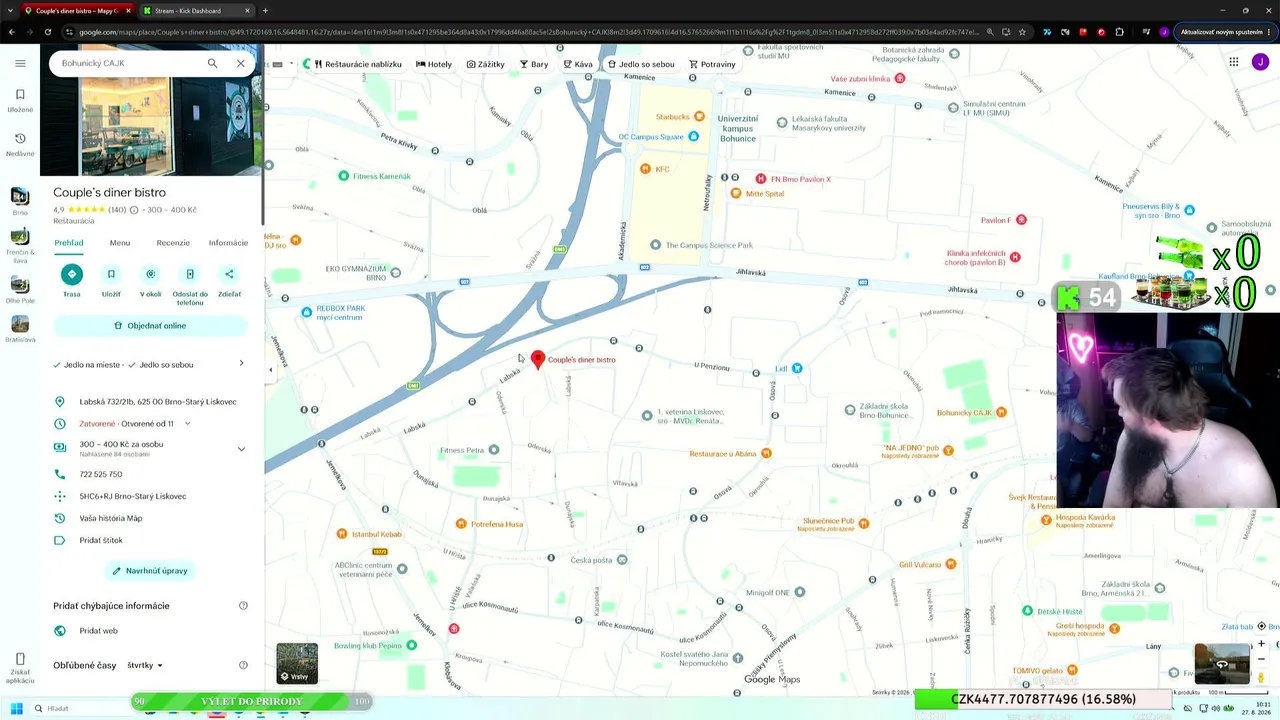Screen dimensions: 1280x720
Task: Clear the Bohunický CAJK search text
Action: 241,63
